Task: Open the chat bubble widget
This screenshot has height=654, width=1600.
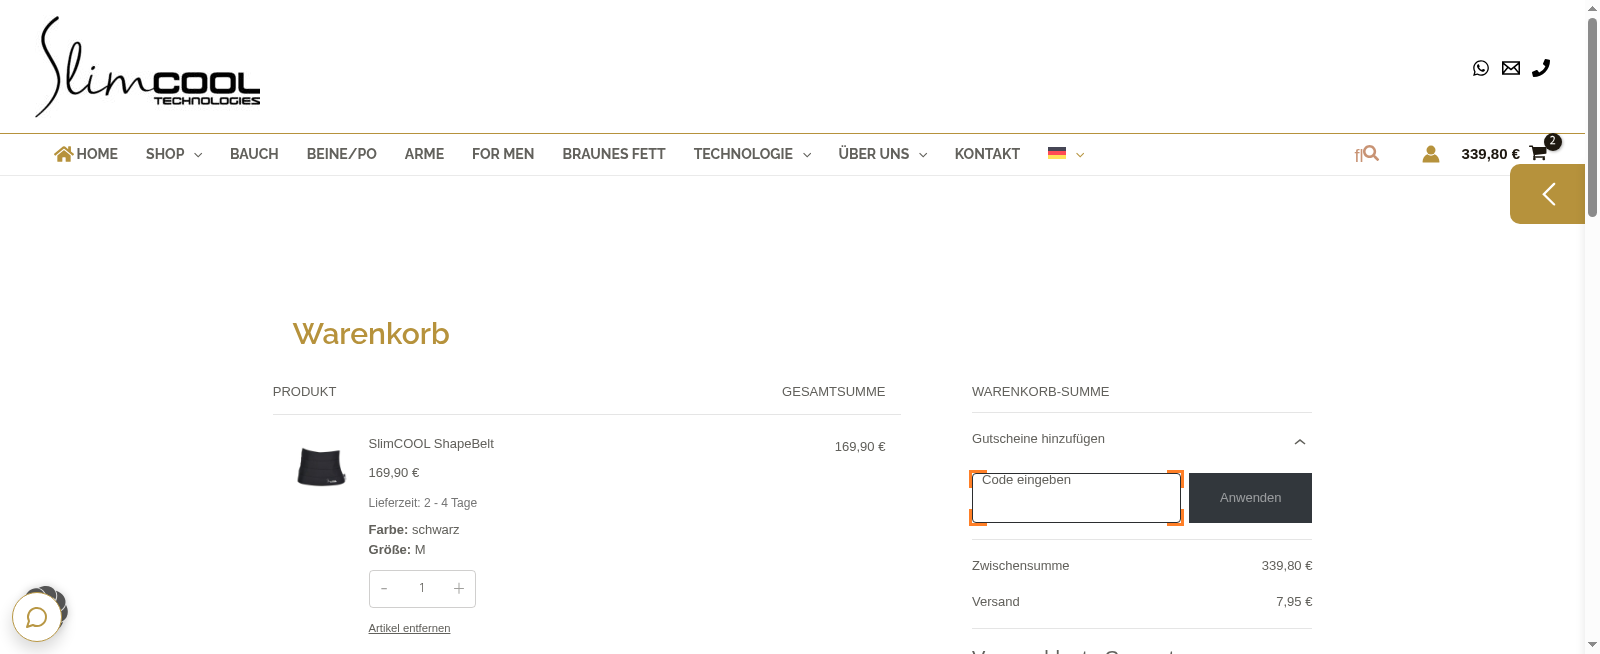Action: pos(37,617)
